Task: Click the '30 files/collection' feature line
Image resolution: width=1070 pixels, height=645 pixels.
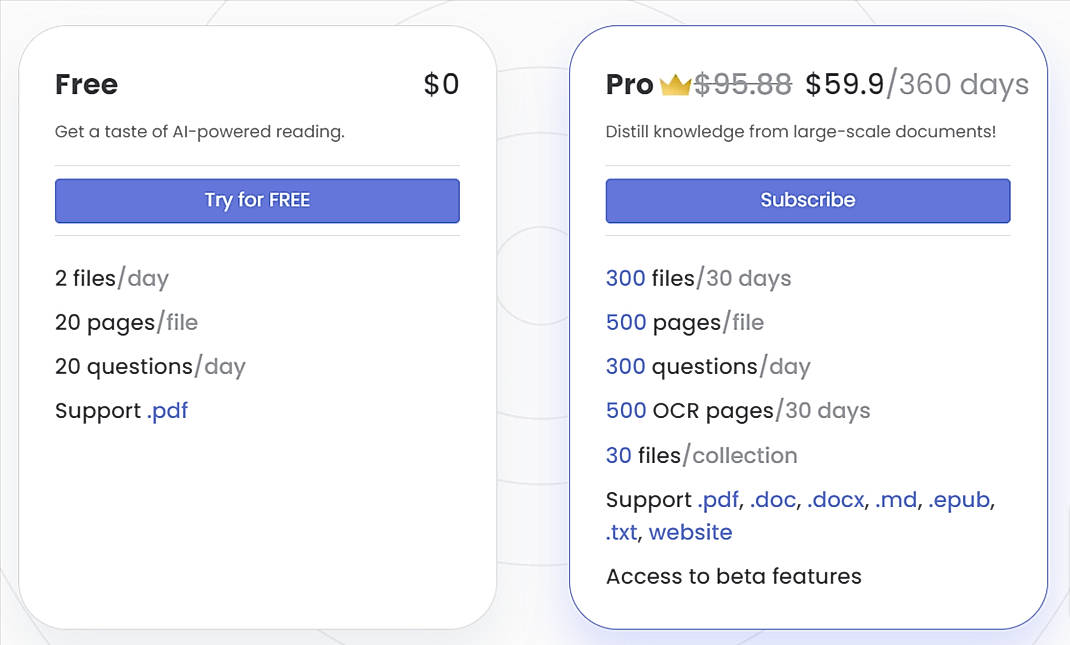Action: [702, 455]
